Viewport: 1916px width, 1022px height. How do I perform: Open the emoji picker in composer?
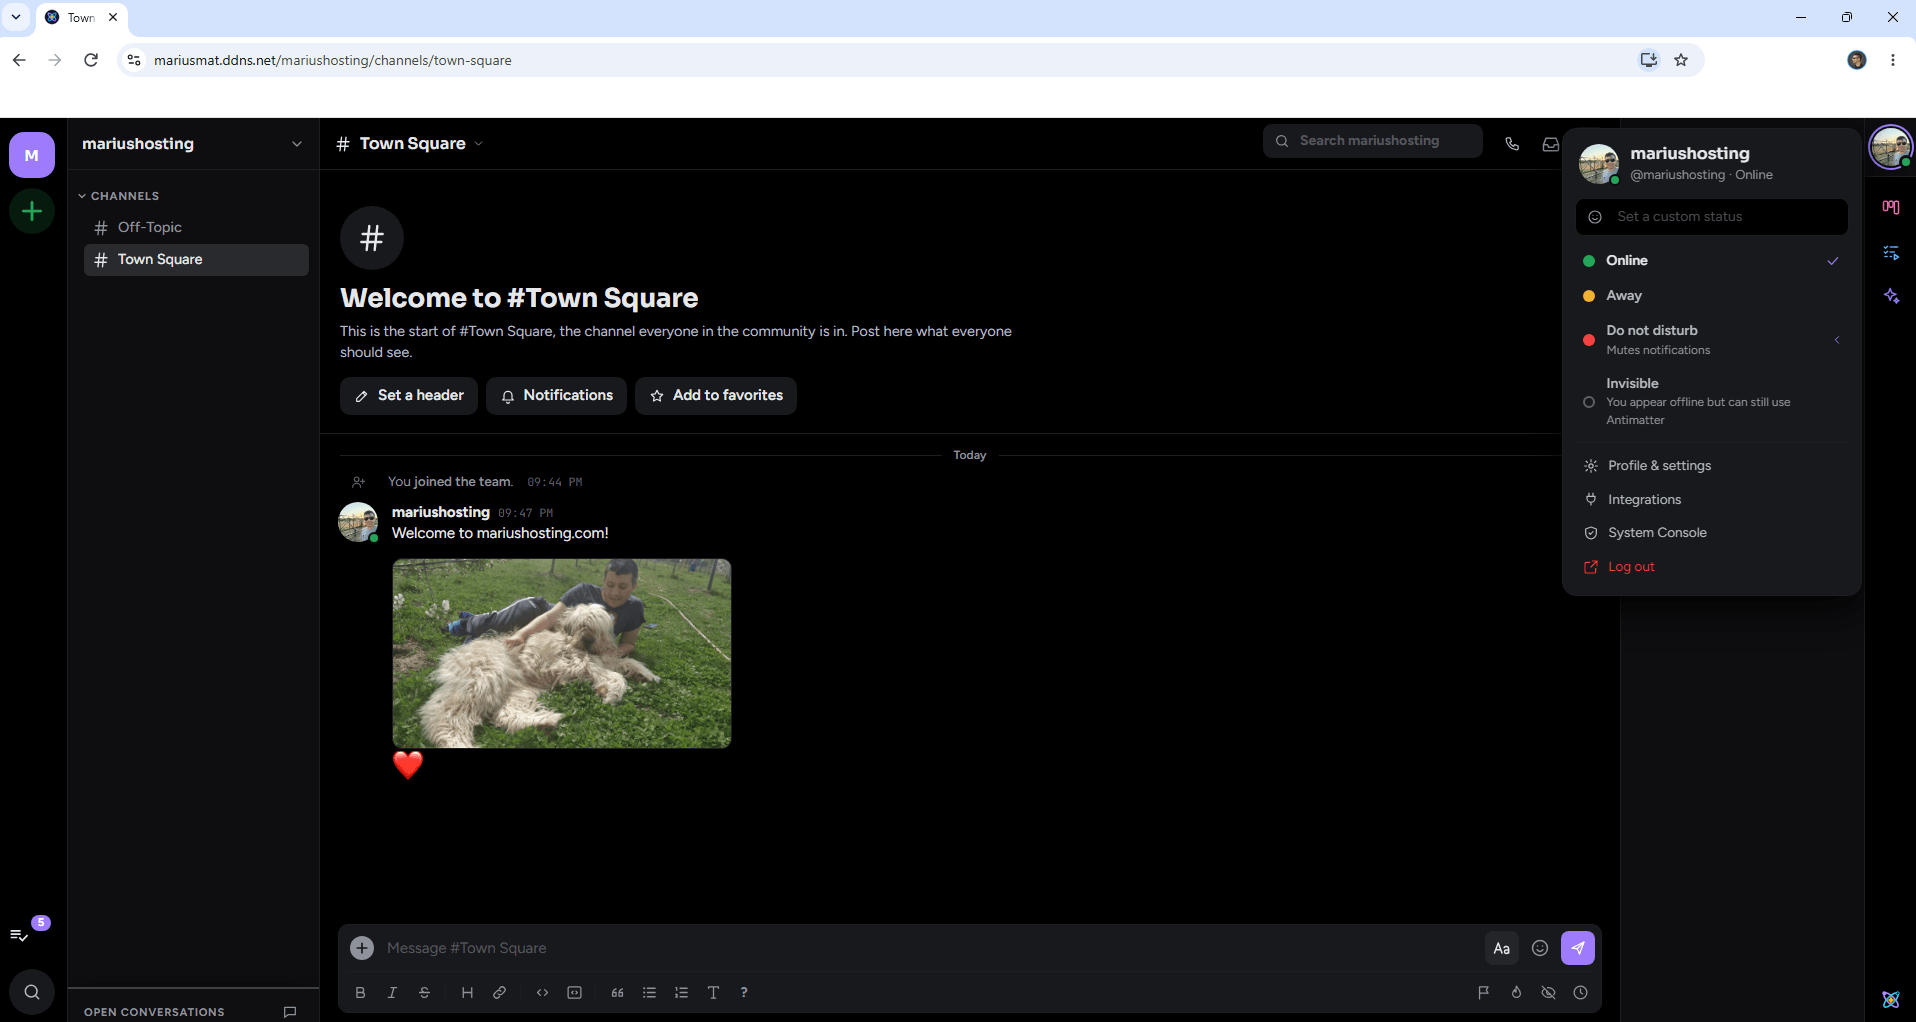click(x=1540, y=948)
